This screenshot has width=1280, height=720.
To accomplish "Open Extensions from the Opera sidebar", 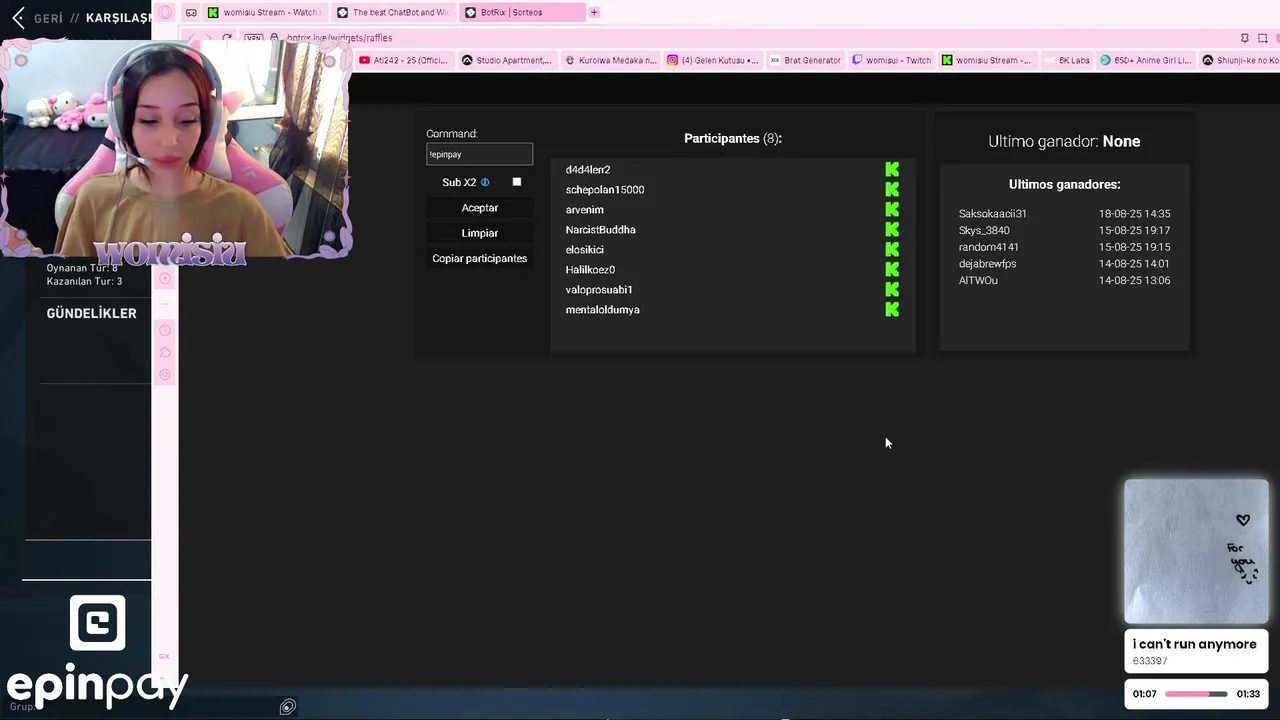I will [165, 352].
